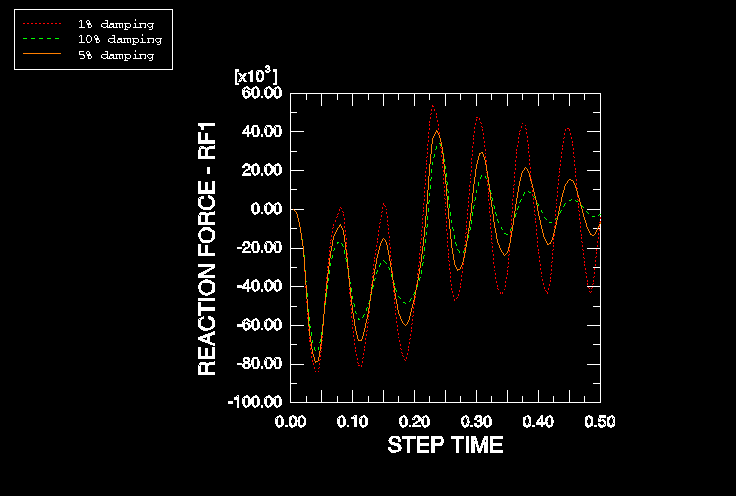Screen dimensions: 736x496
Task: Click the [x10³] scale multiplier label
Action: point(255,76)
